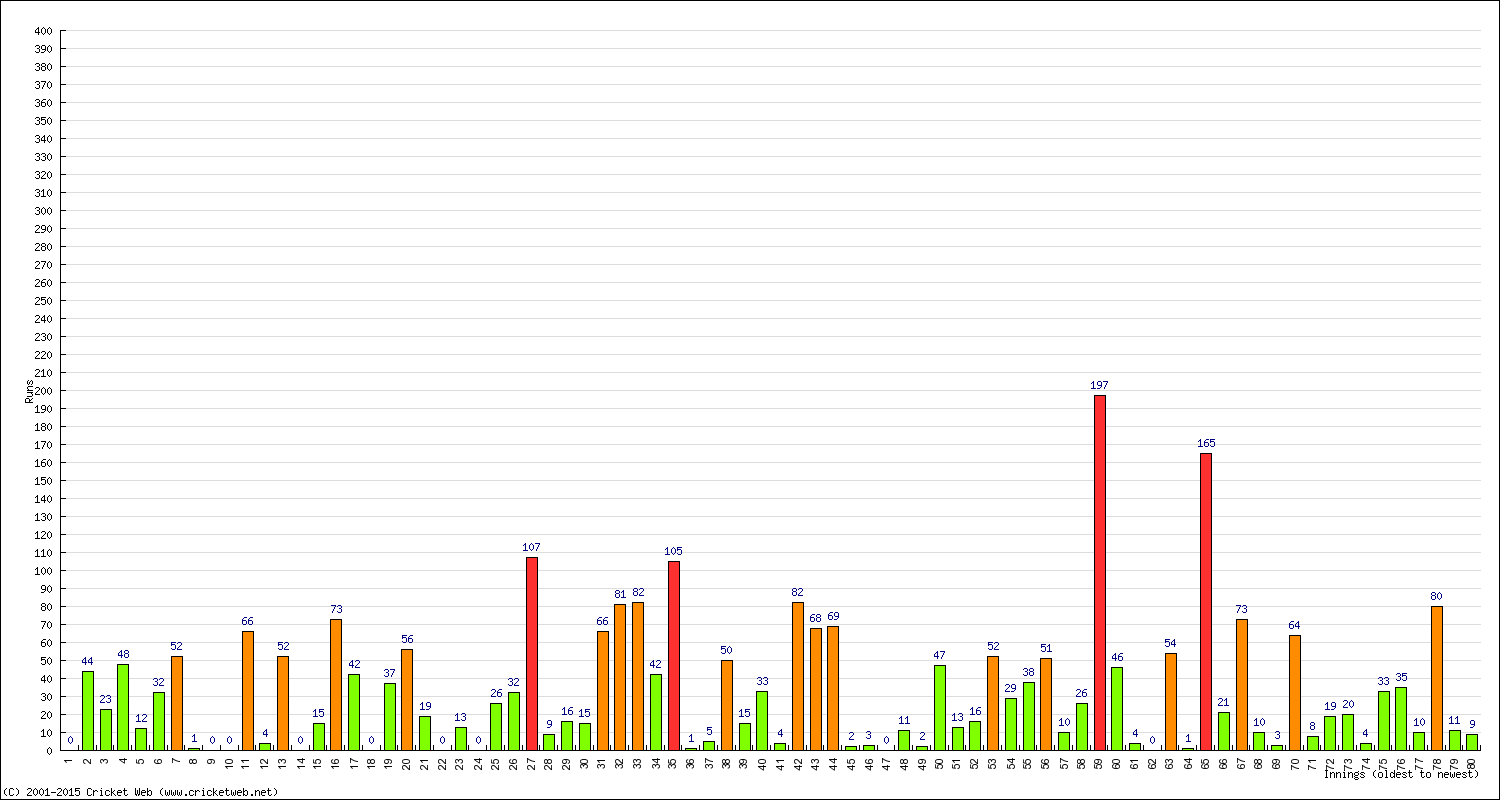Viewport: 1500px width, 800px height.
Task: Click the orange bar valued 64
Action: [x=1295, y=693]
